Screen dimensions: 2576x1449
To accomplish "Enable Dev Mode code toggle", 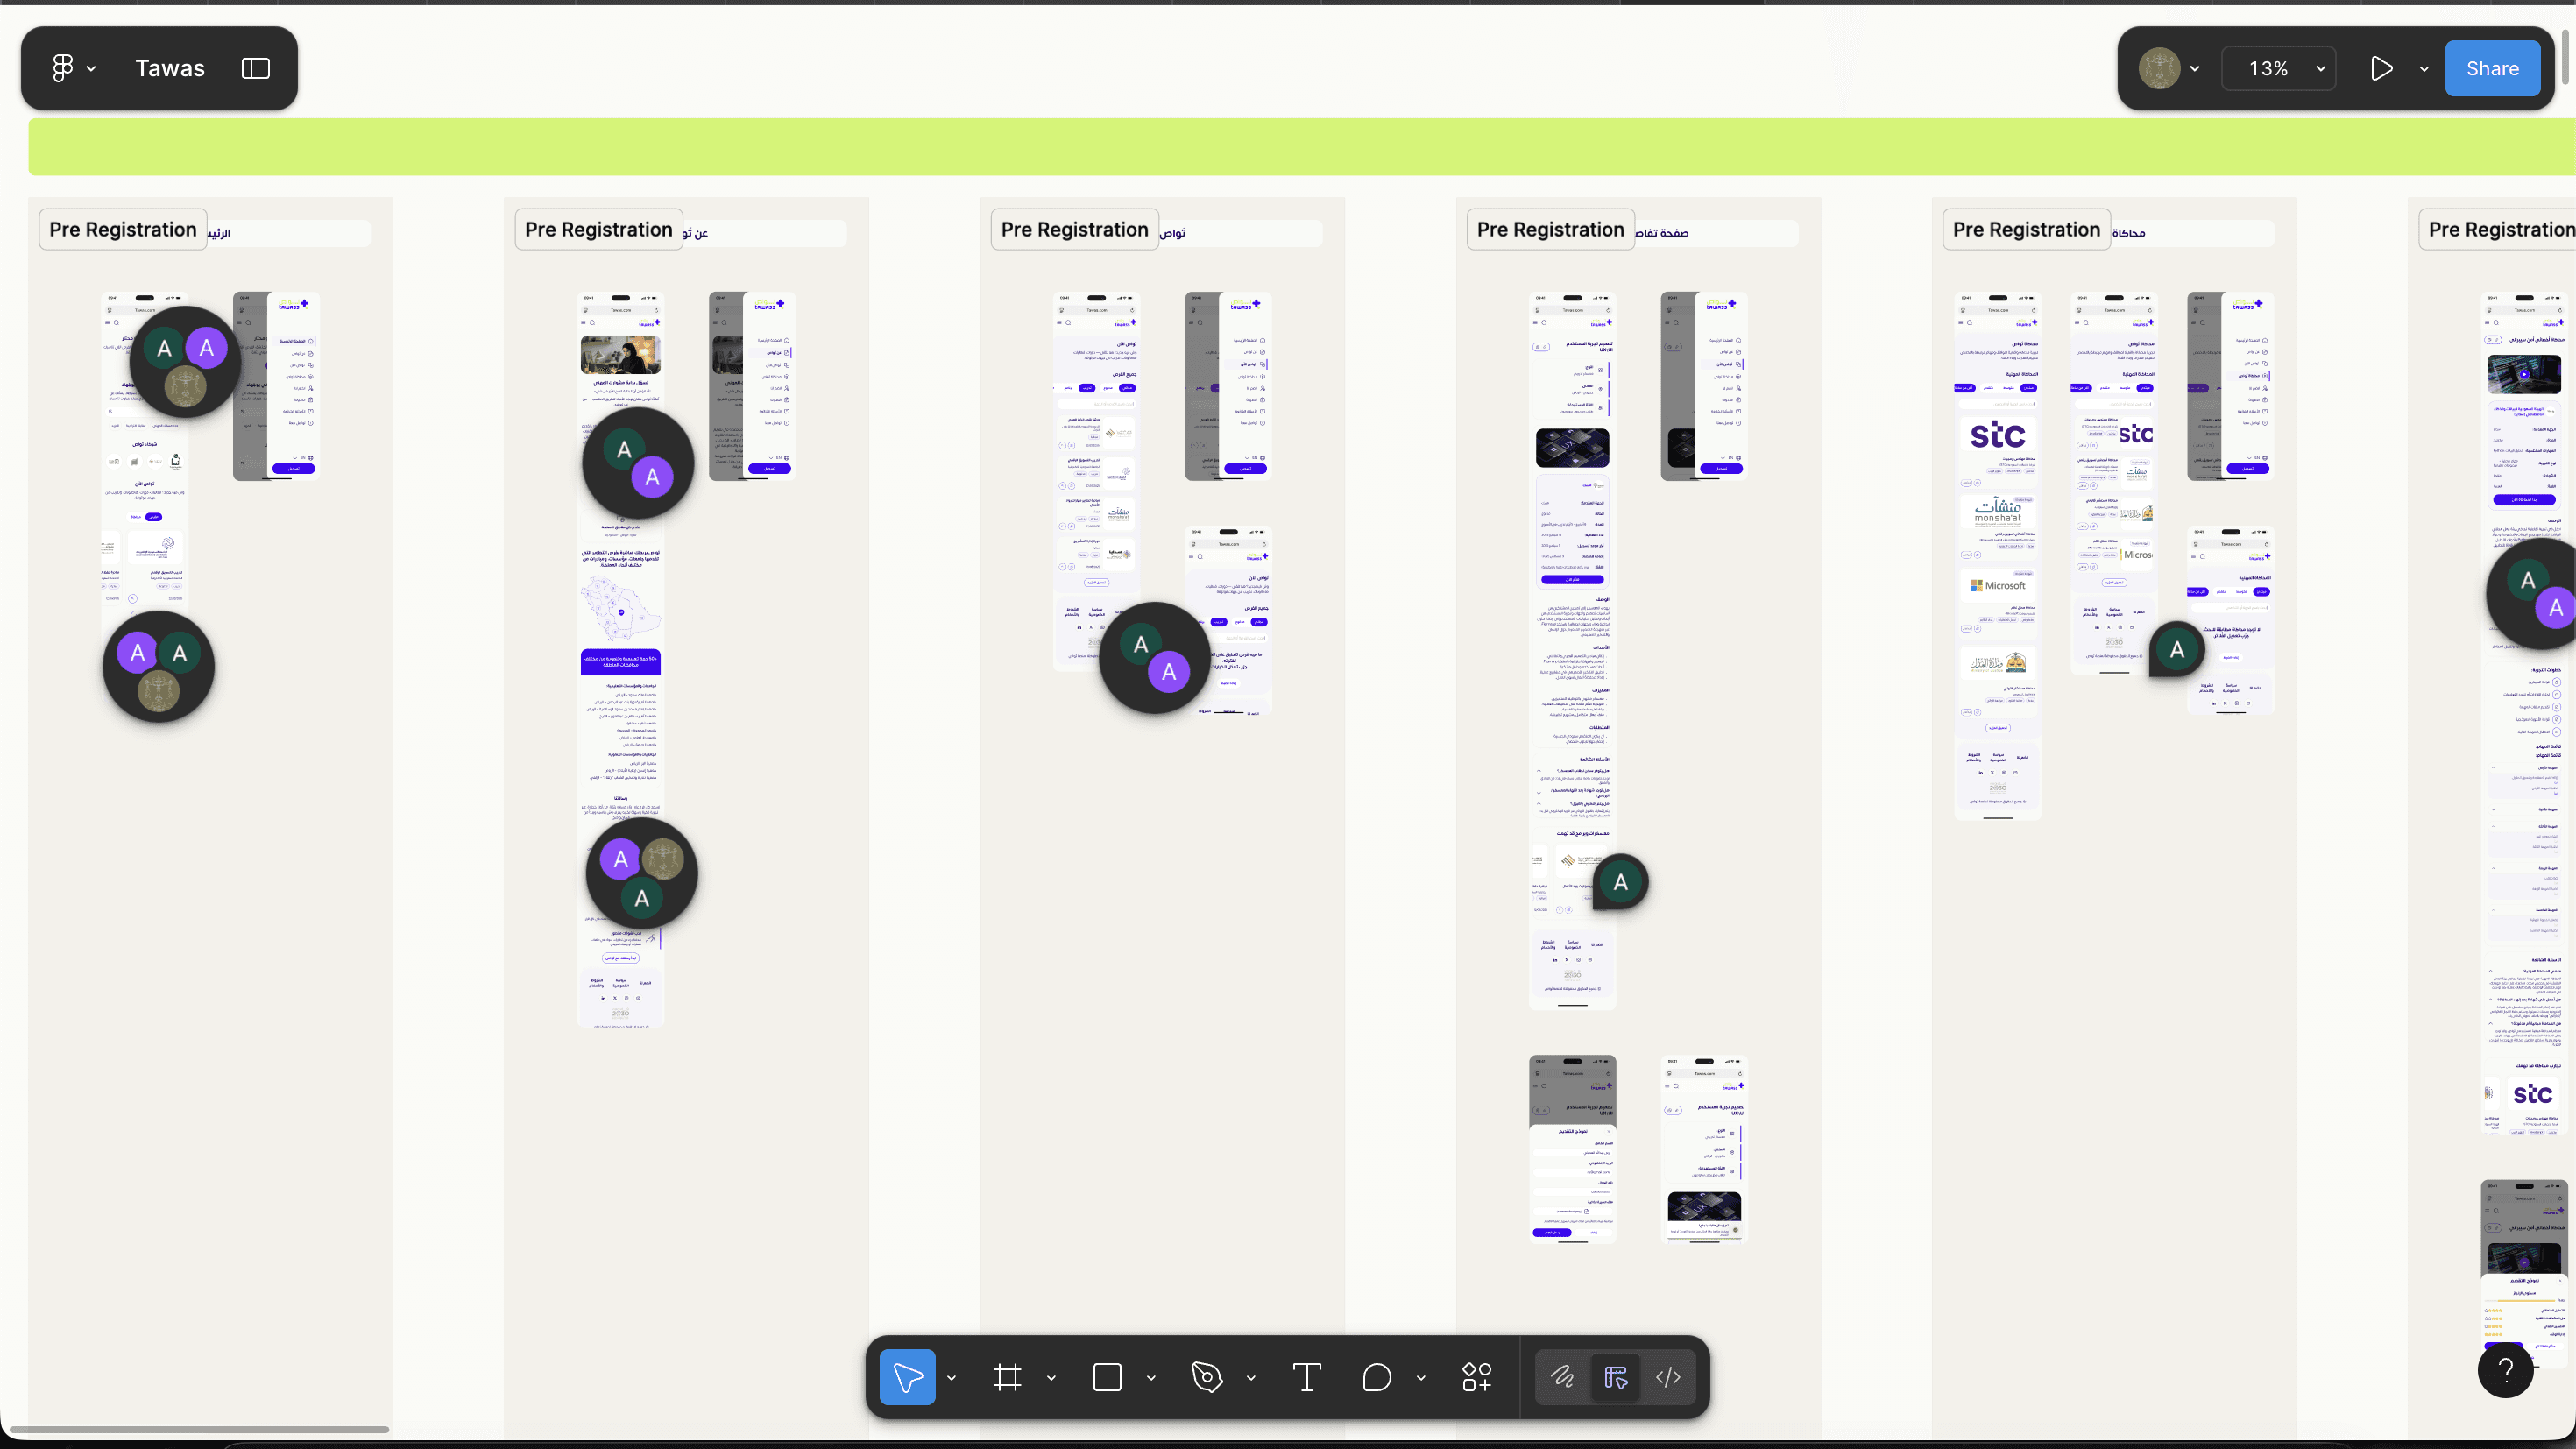I will [1668, 1377].
